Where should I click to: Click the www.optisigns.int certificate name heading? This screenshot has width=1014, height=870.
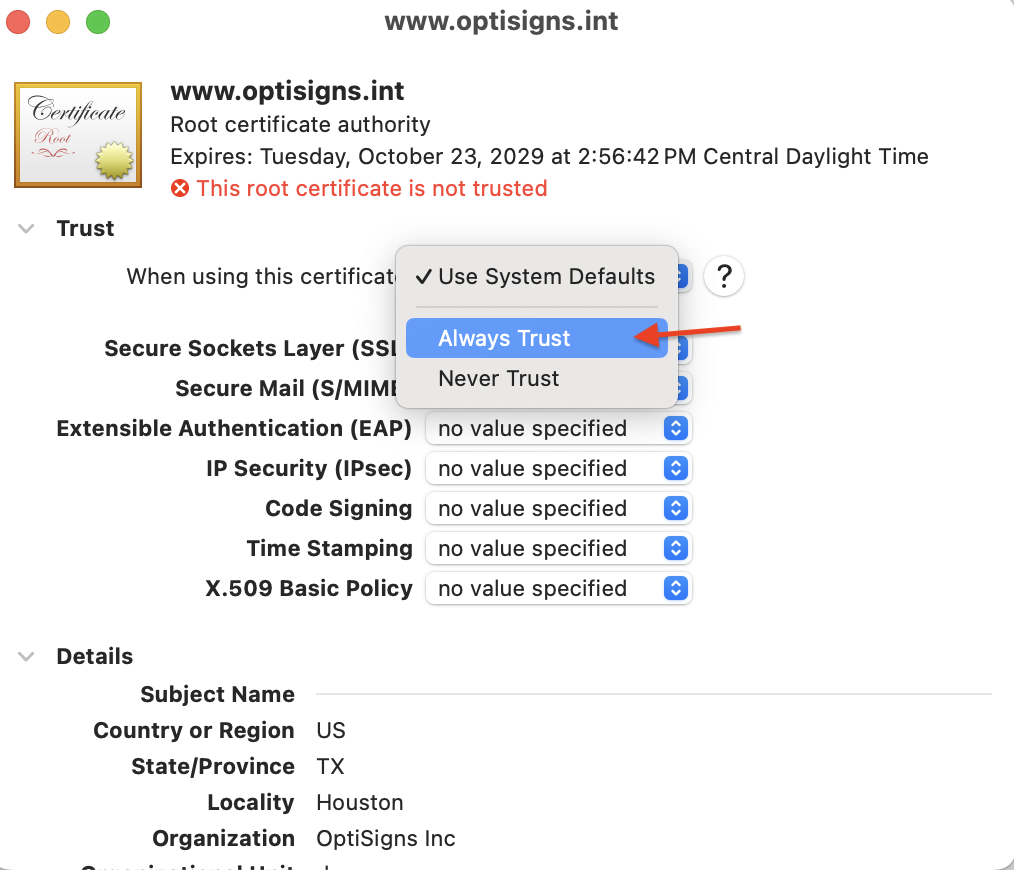[287, 91]
